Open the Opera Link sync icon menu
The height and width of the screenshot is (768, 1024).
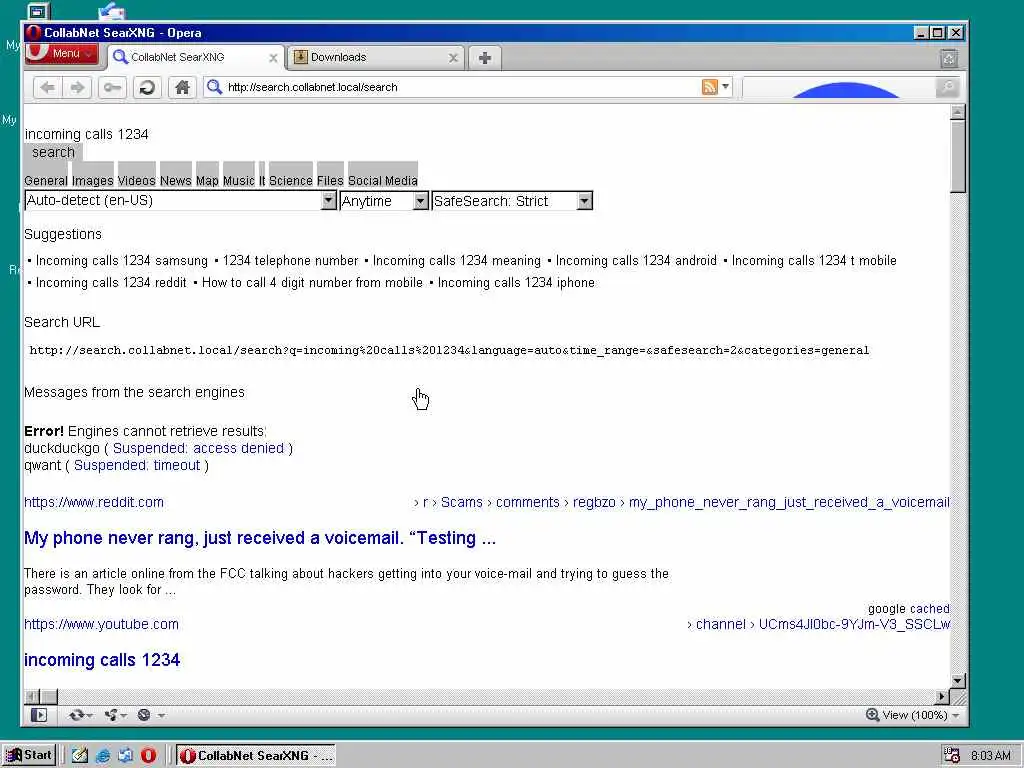pos(80,715)
